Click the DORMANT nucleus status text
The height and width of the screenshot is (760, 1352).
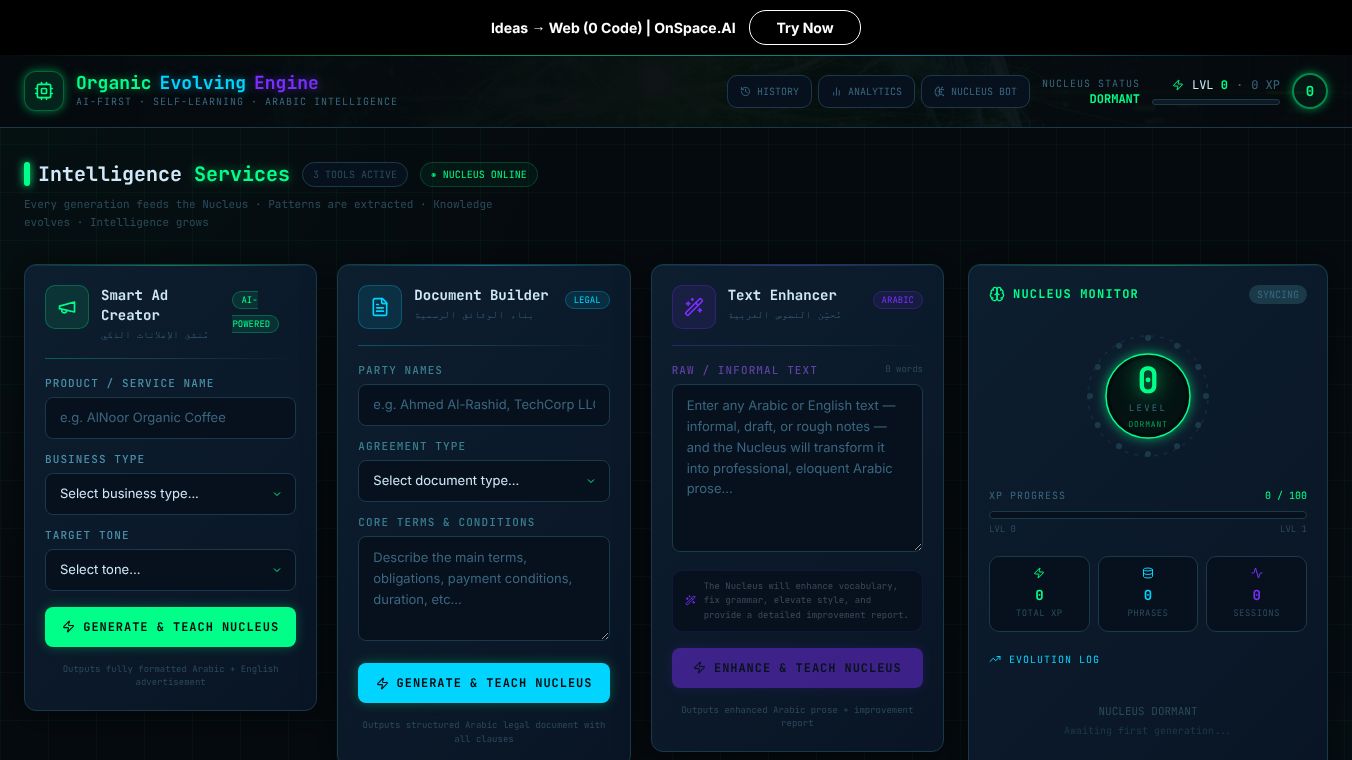[1115, 99]
